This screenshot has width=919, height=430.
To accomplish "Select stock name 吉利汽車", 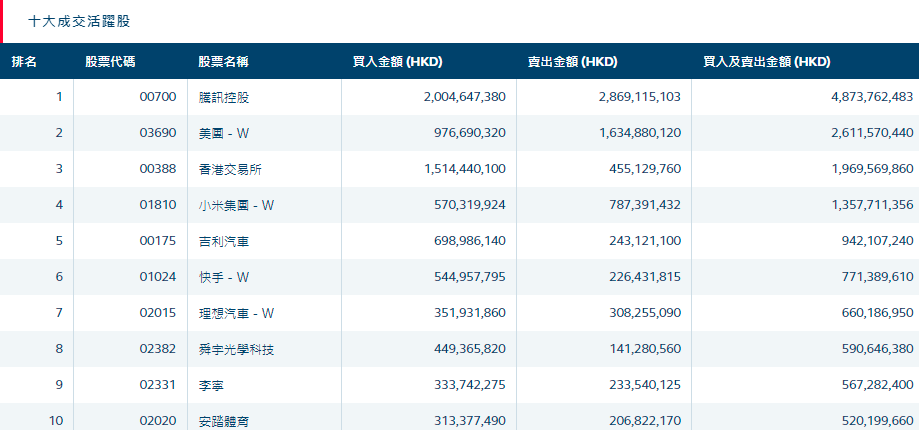I will coord(224,241).
